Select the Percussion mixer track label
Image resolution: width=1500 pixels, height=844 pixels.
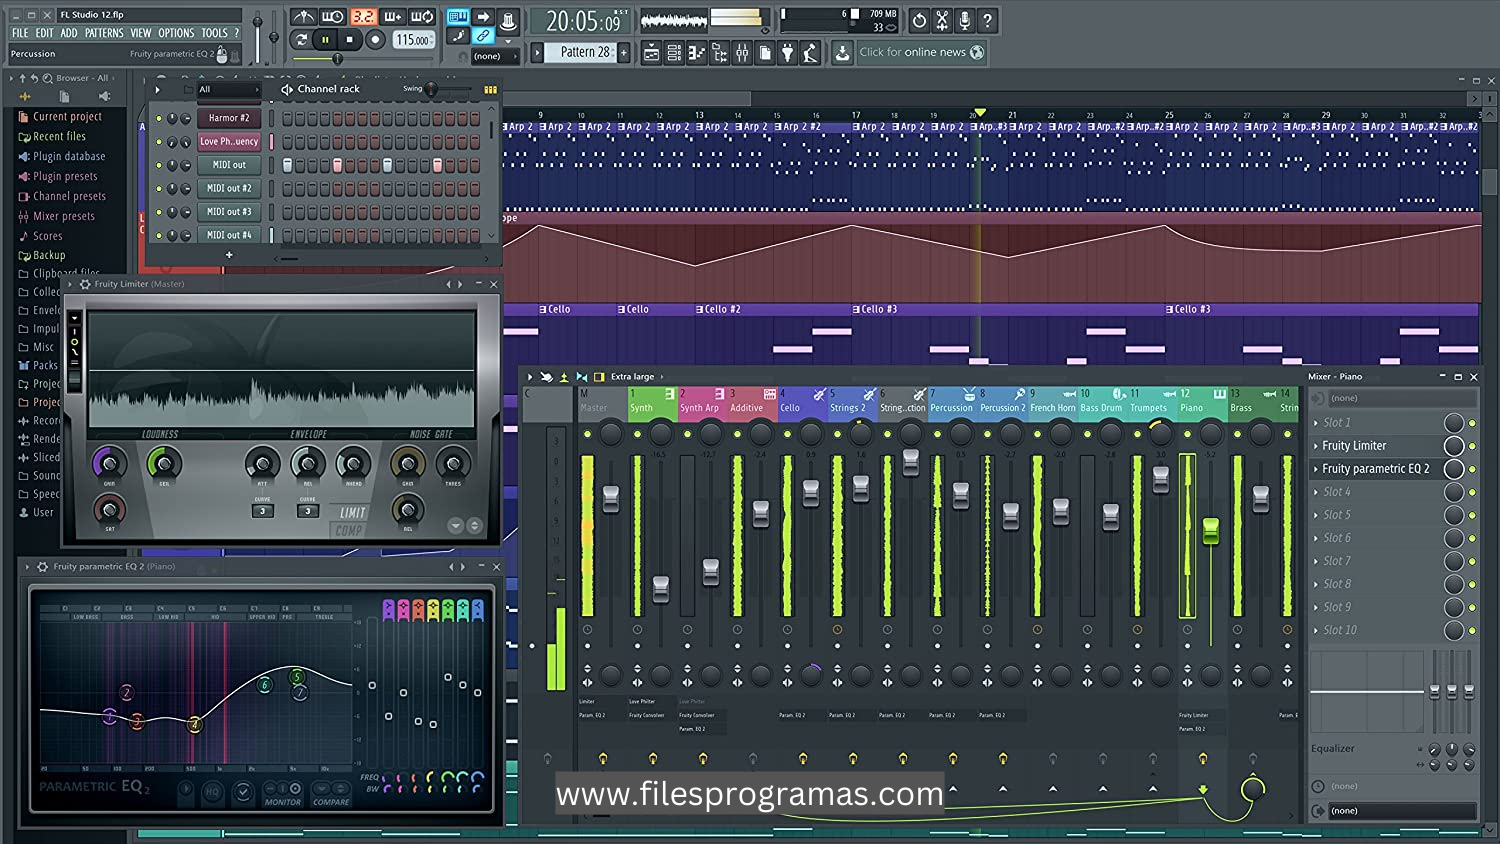point(951,408)
